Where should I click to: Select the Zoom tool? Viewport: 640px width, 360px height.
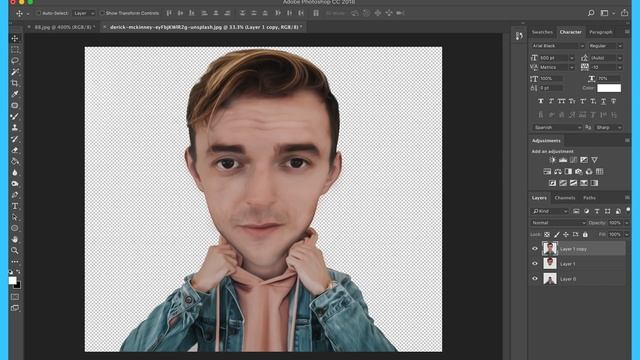click(15, 250)
